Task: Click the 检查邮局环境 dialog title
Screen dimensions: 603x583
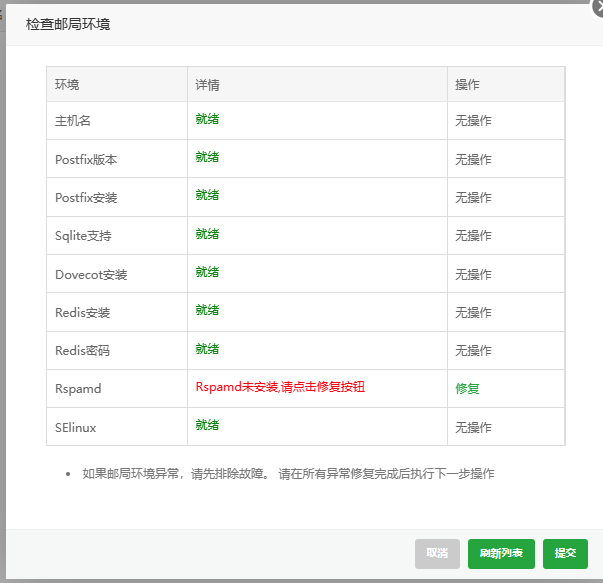Action: (x=68, y=24)
